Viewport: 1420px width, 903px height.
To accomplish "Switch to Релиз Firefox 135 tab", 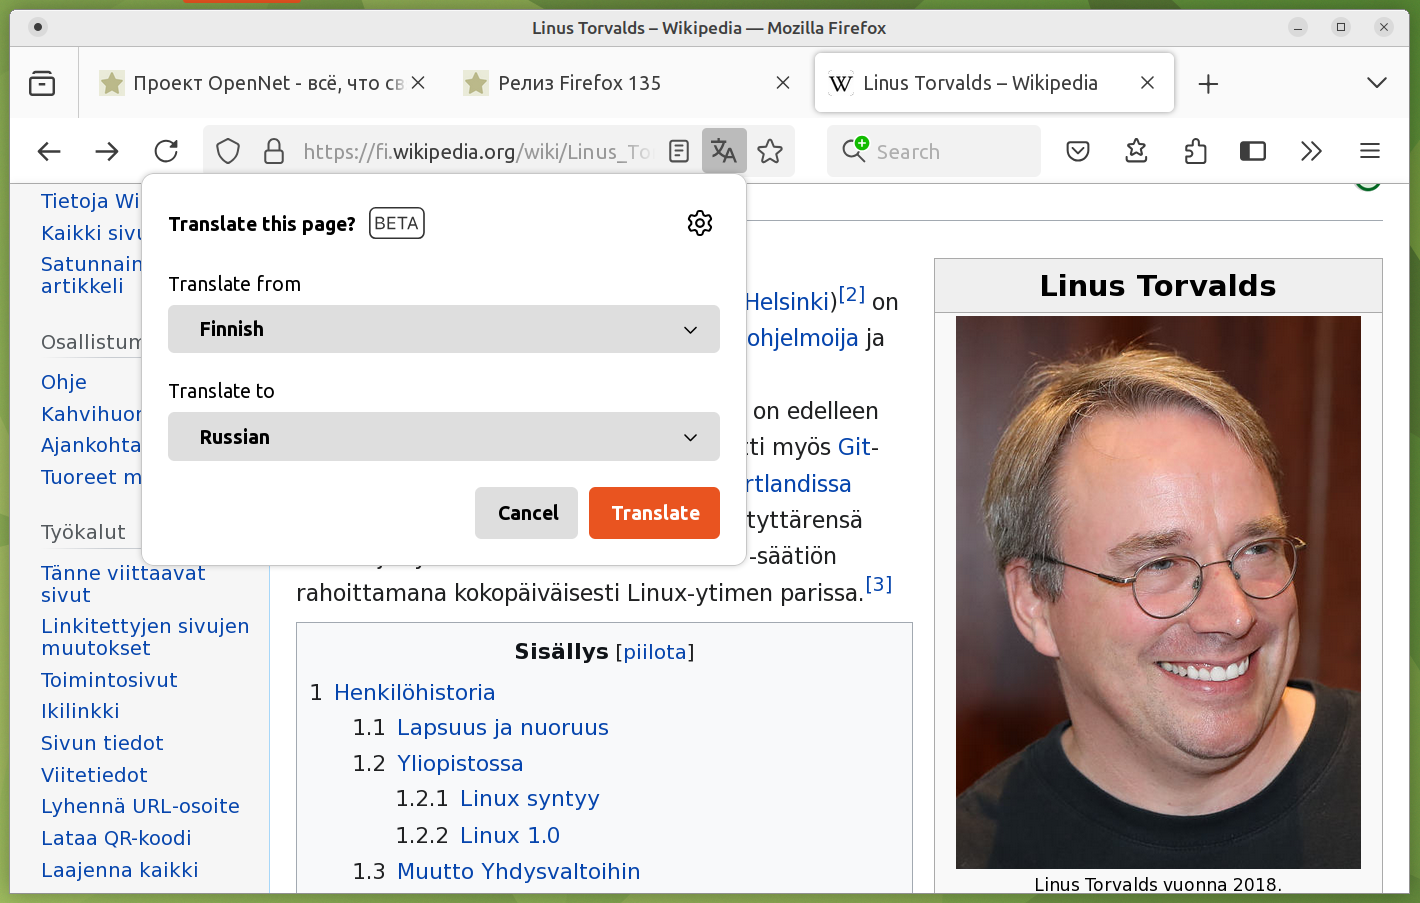I will click(x=629, y=83).
